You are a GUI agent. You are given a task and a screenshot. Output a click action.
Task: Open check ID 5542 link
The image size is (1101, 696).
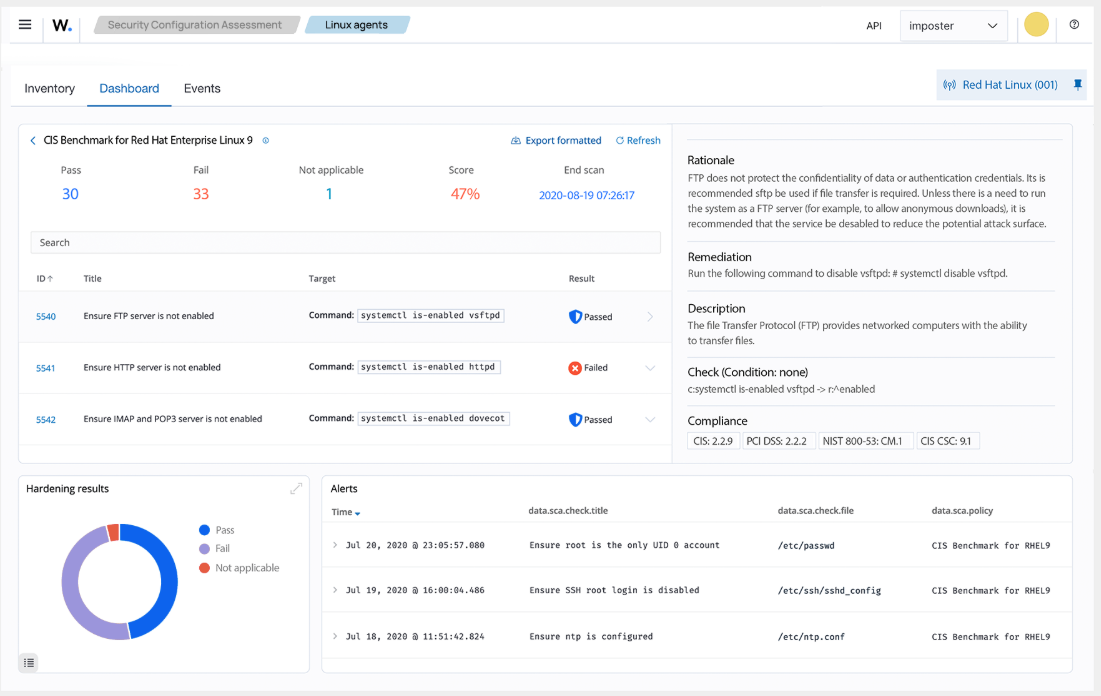[x=46, y=419]
